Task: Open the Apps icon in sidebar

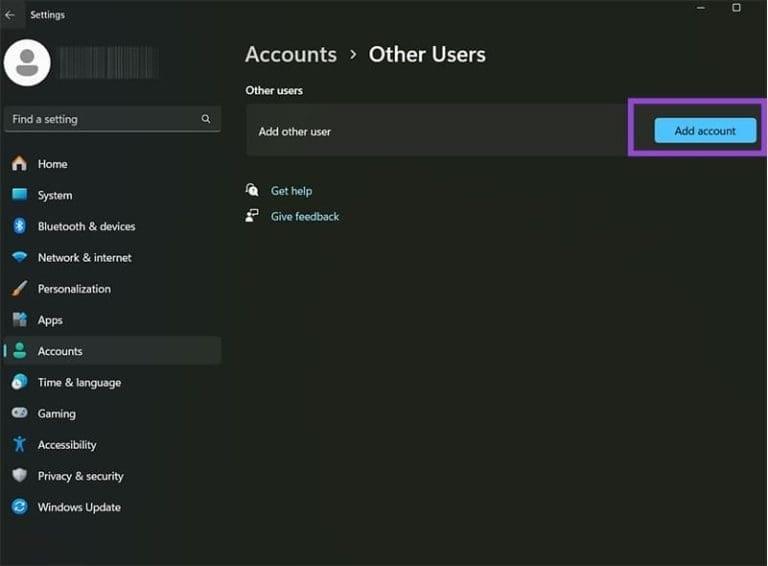Action: 19,320
